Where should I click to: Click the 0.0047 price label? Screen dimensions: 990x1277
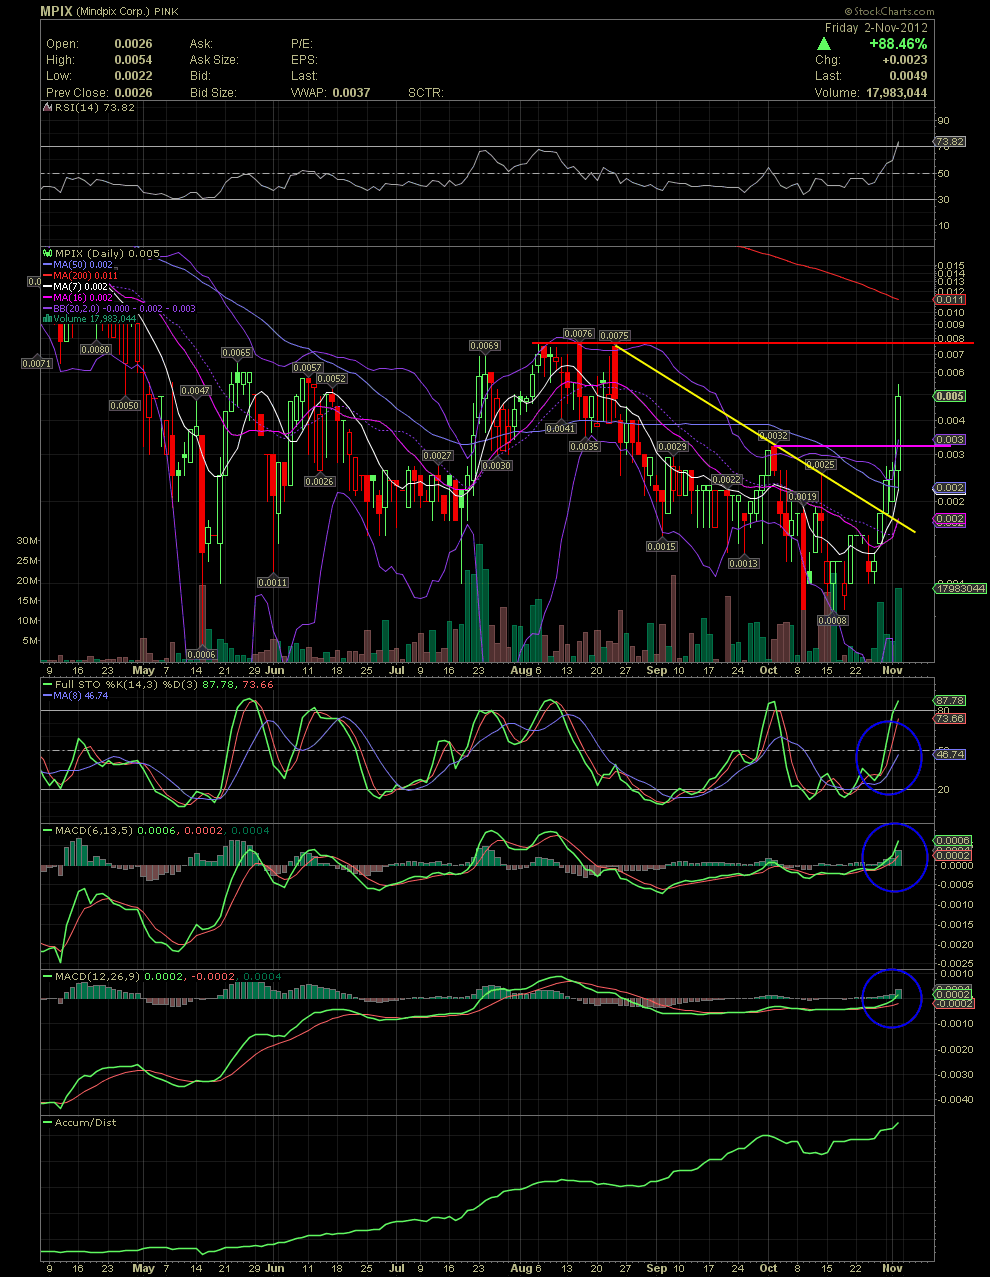click(x=195, y=391)
